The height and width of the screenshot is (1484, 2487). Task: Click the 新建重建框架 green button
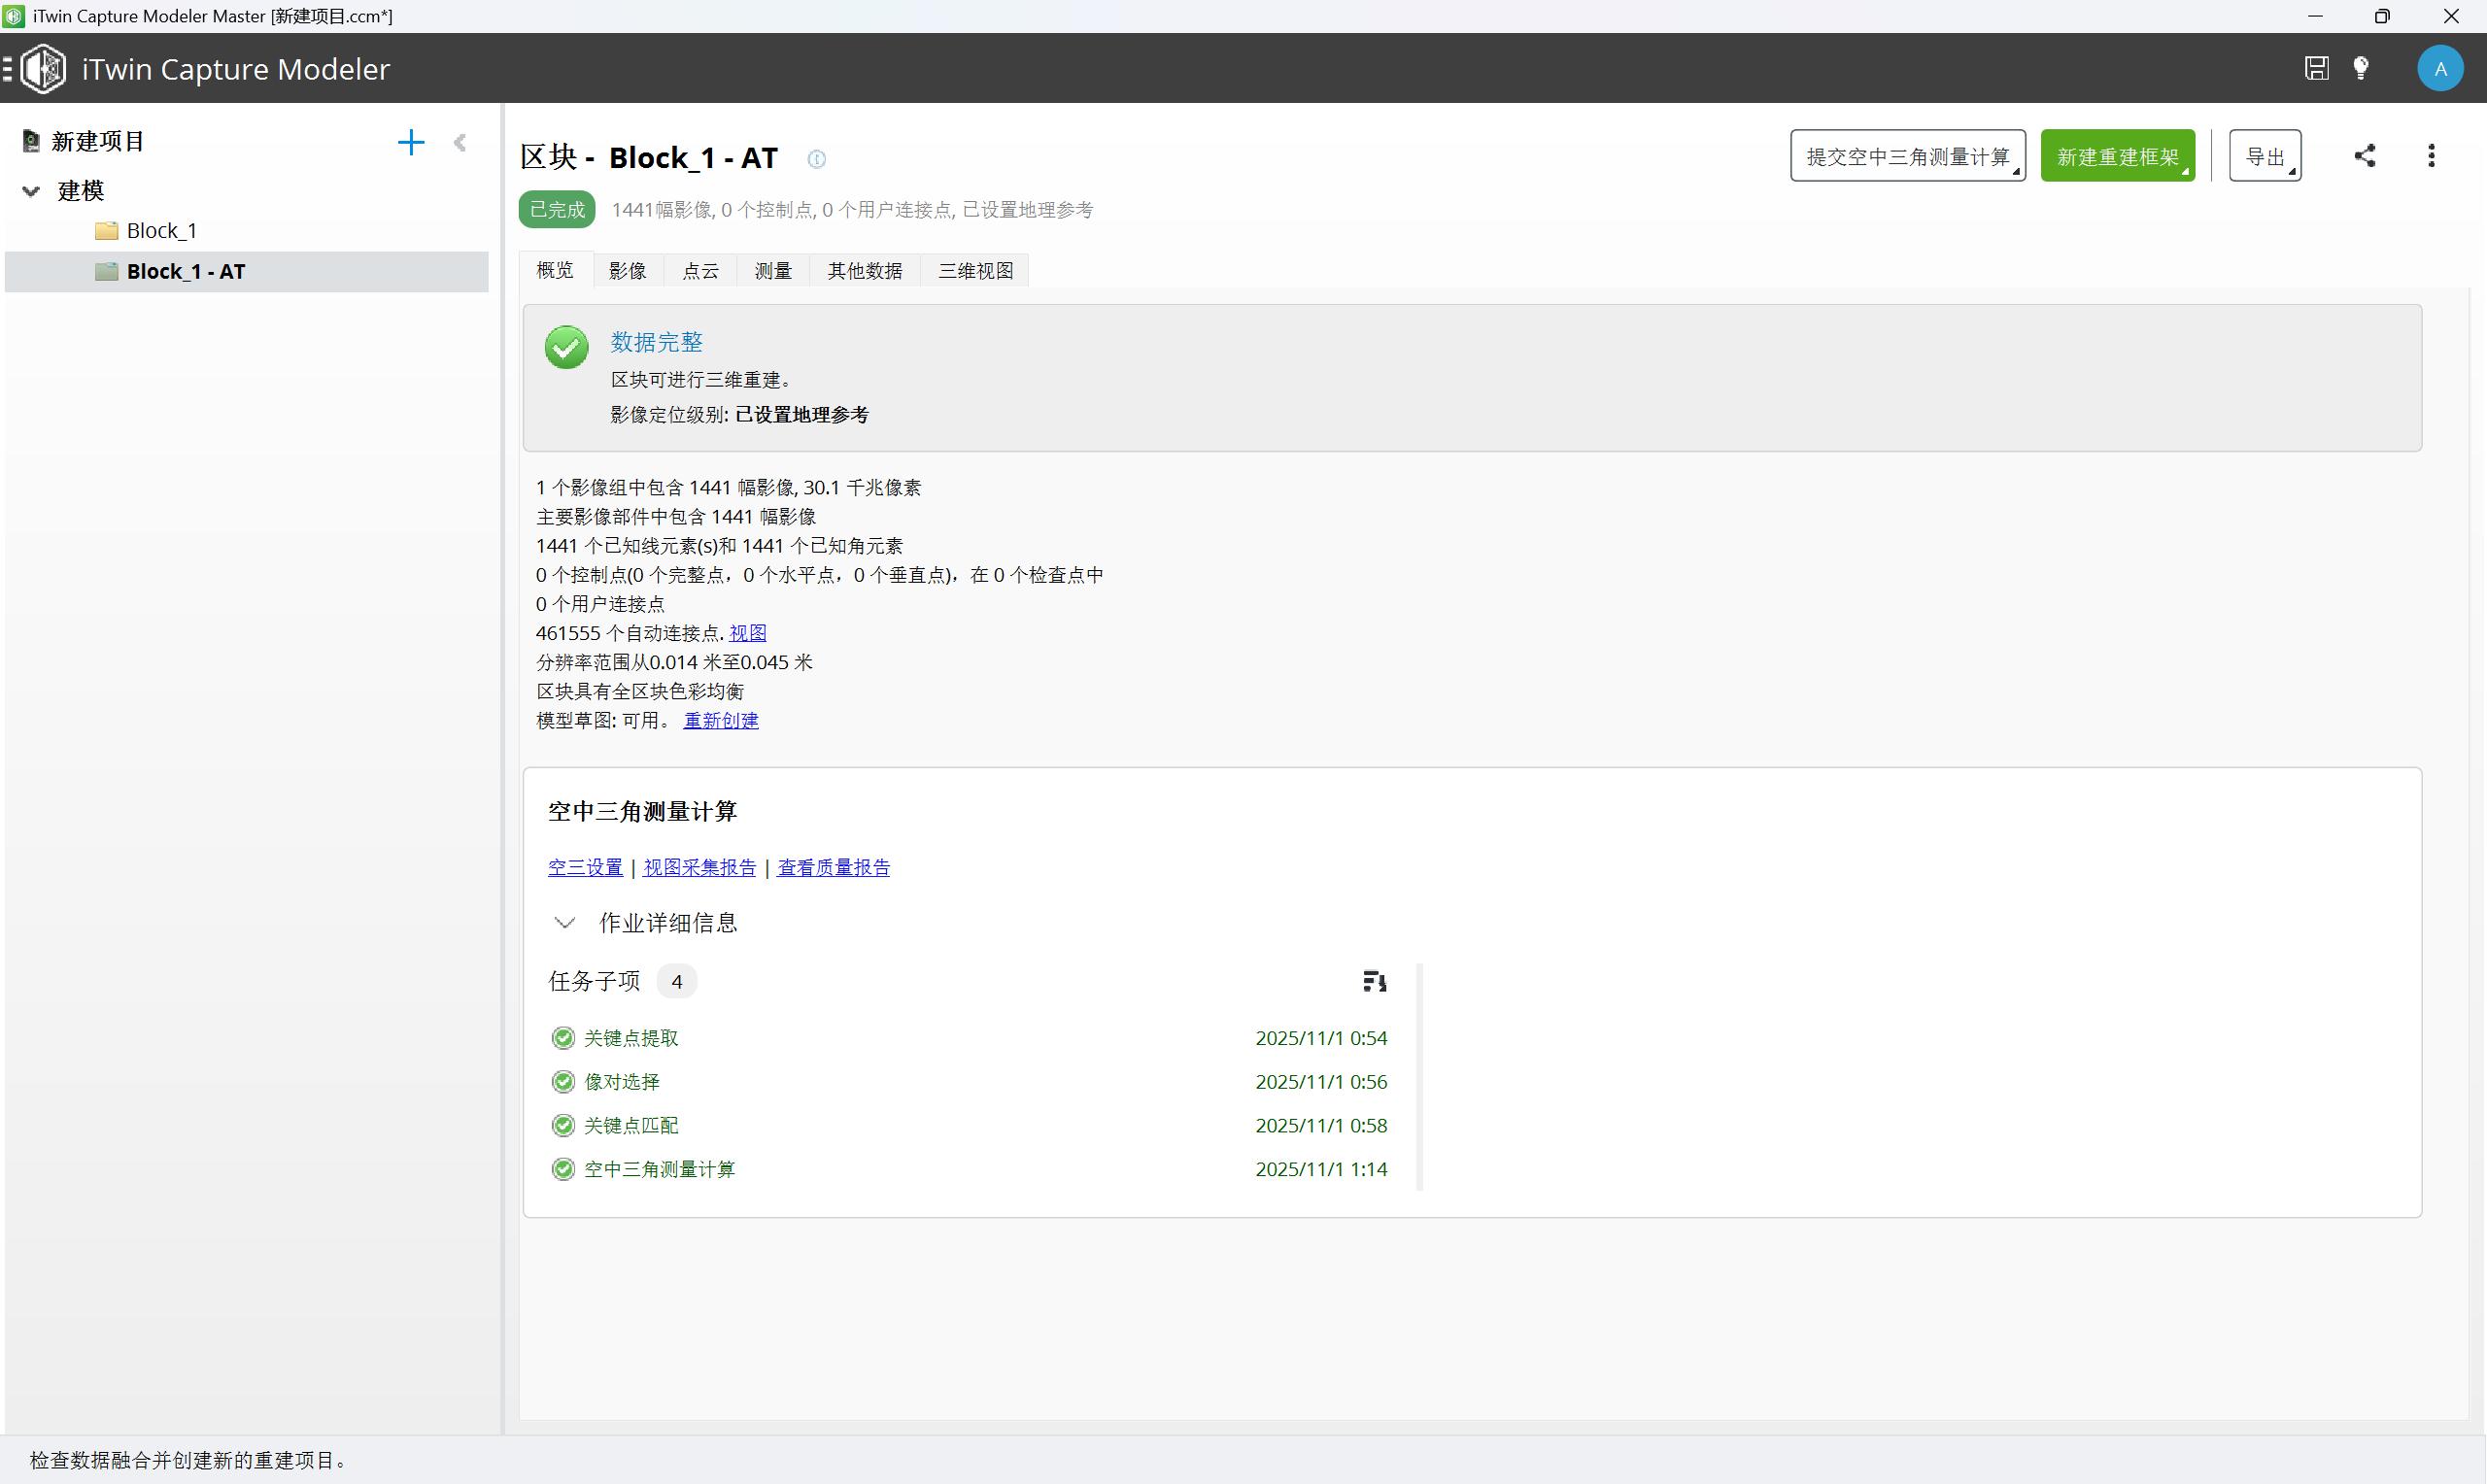coord(2117,156)
